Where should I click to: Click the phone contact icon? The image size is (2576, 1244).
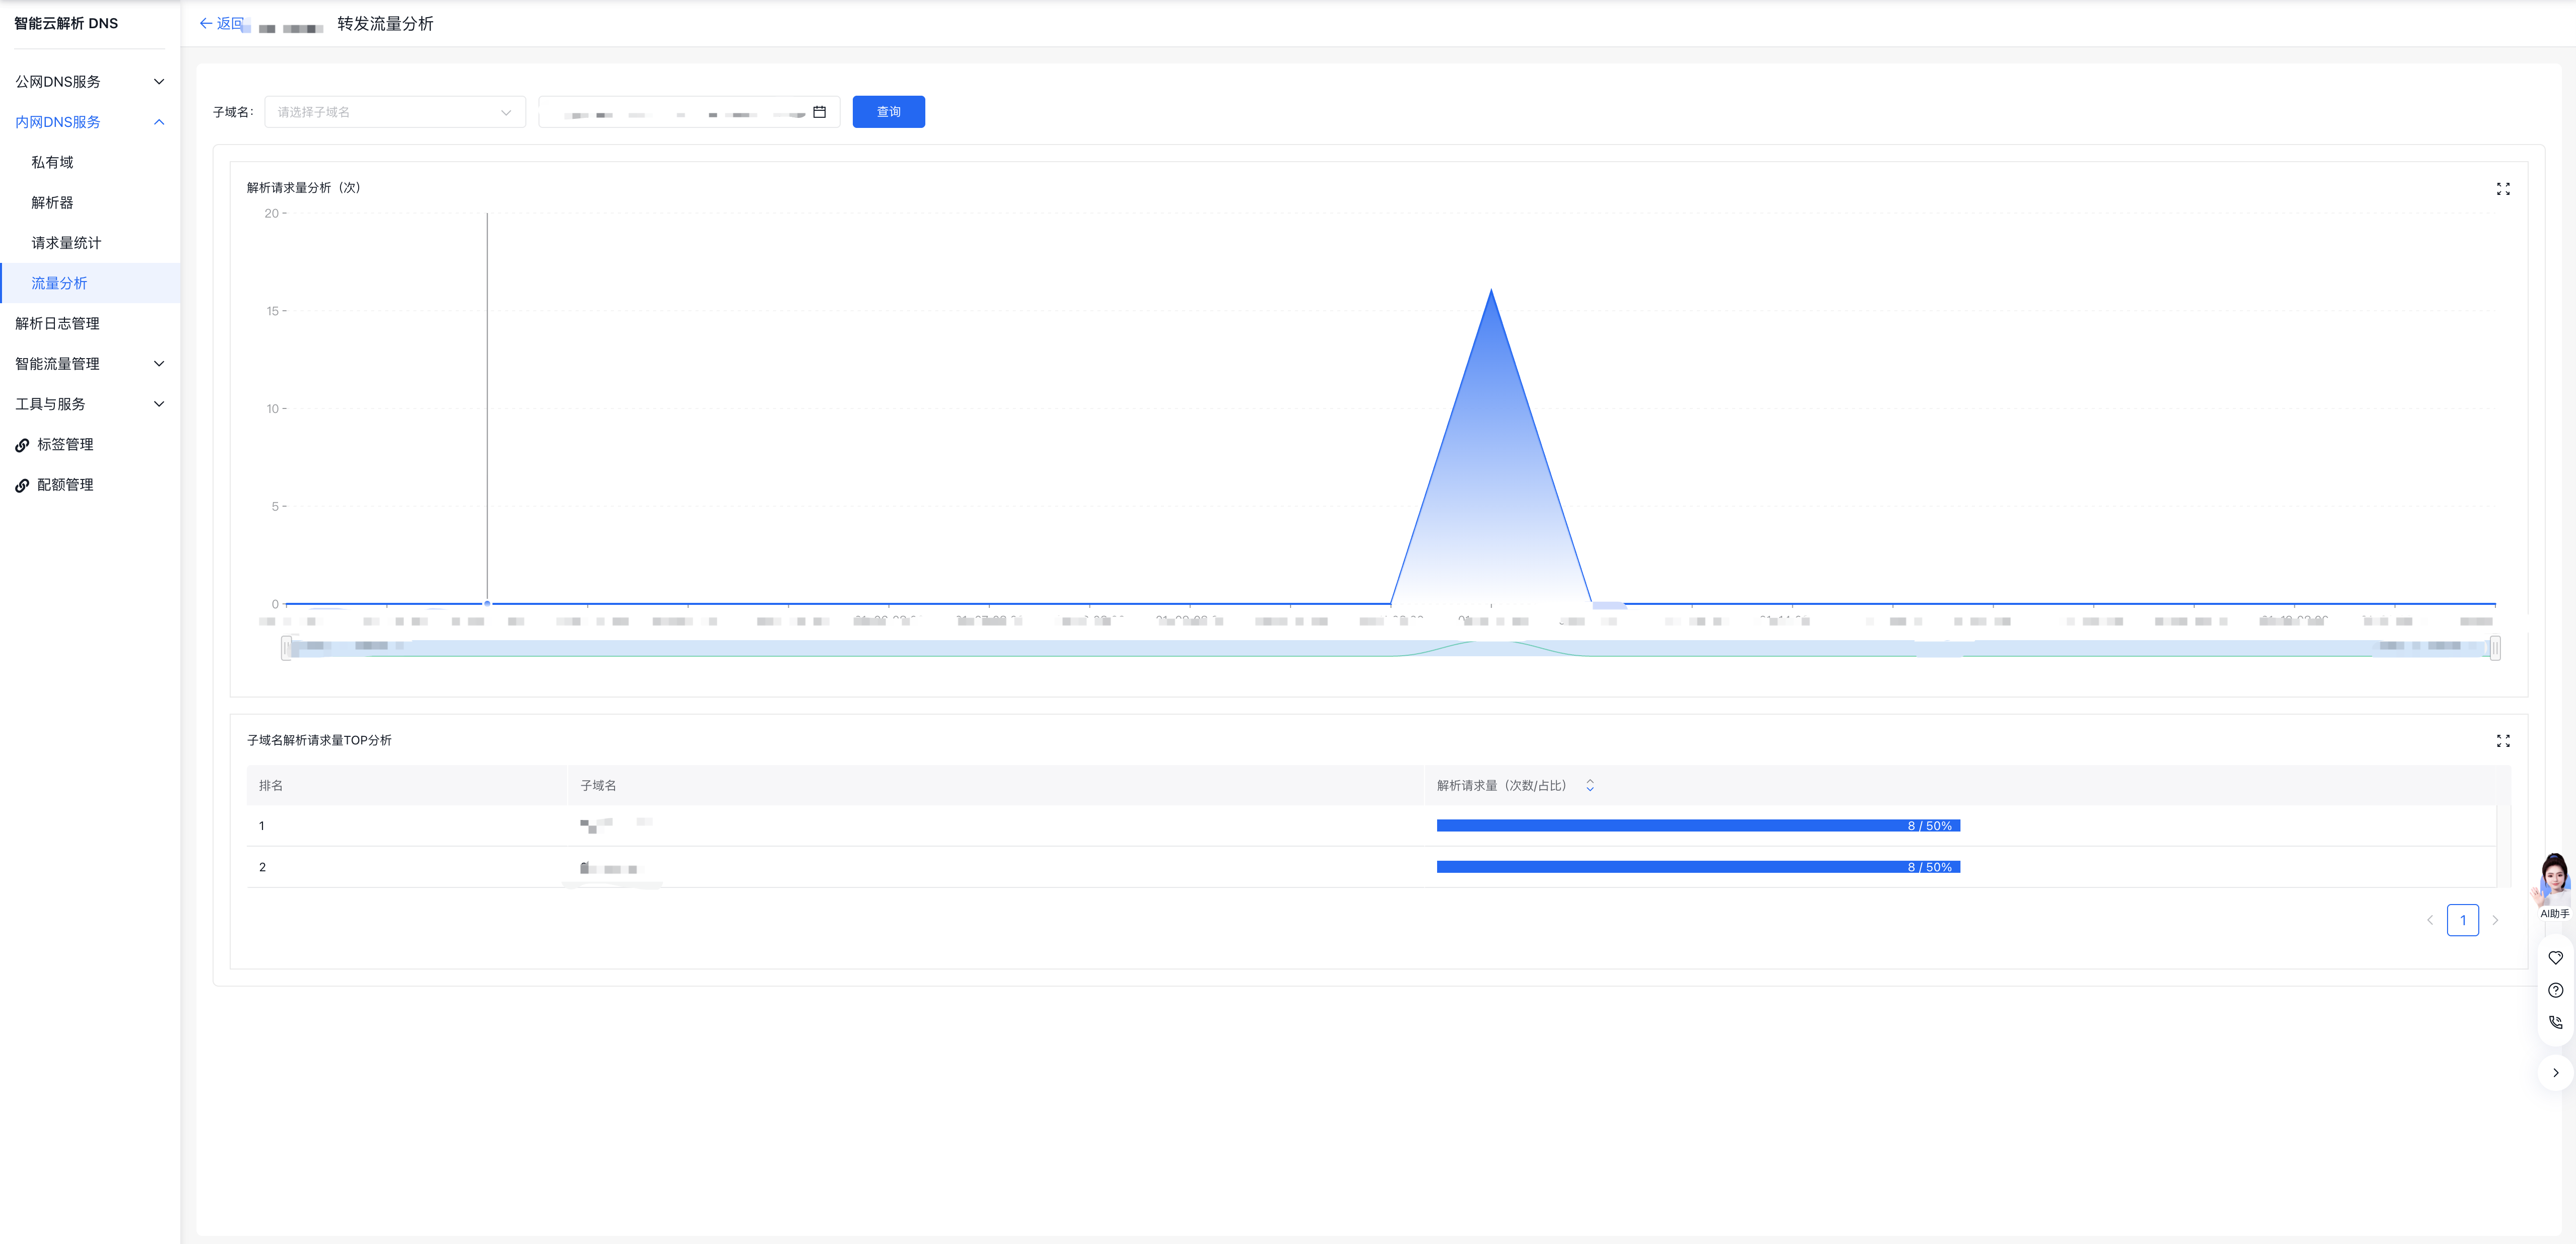click(2555, 1022)
